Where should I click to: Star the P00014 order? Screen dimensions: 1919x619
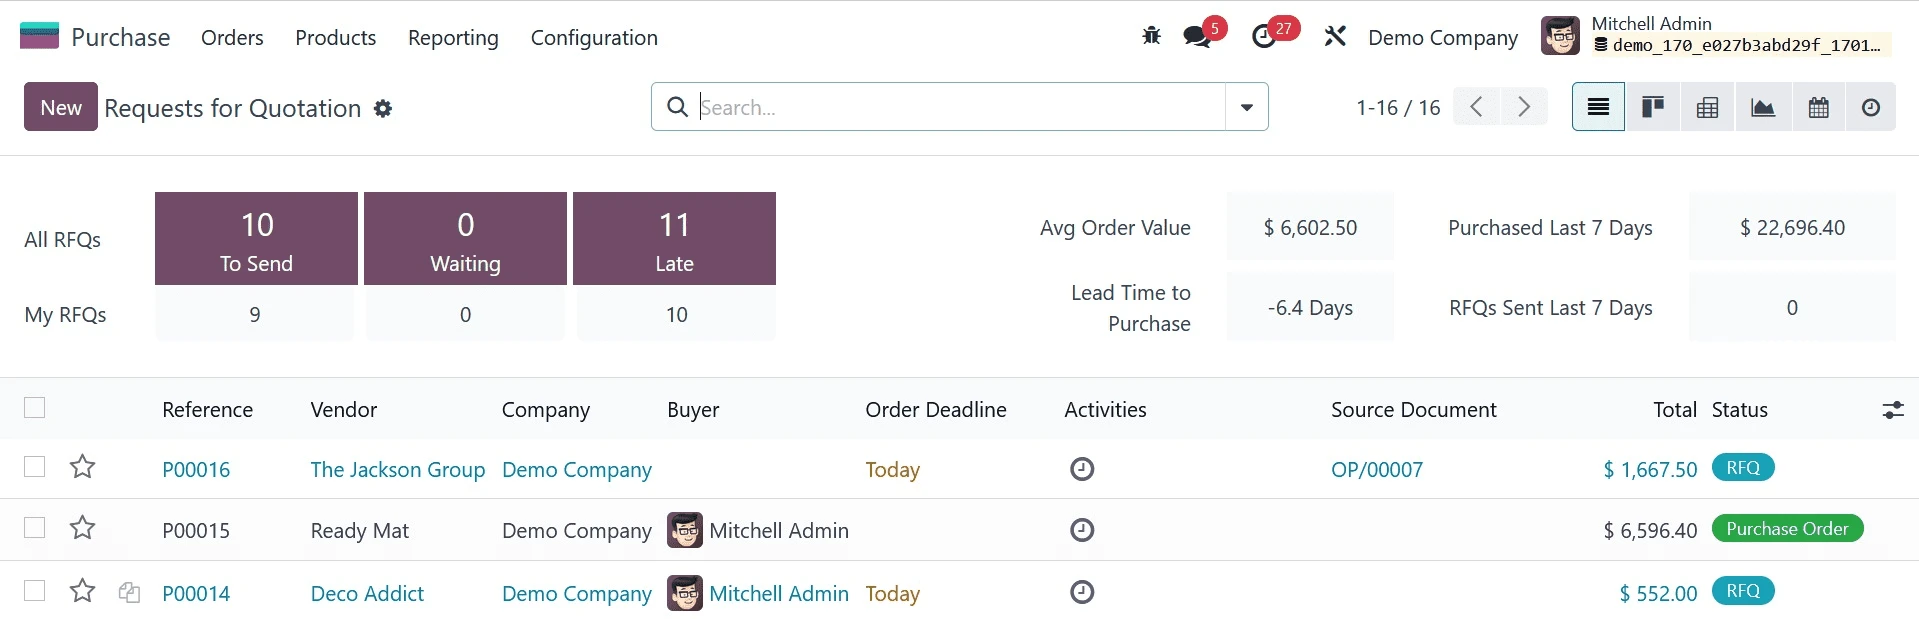82,591
